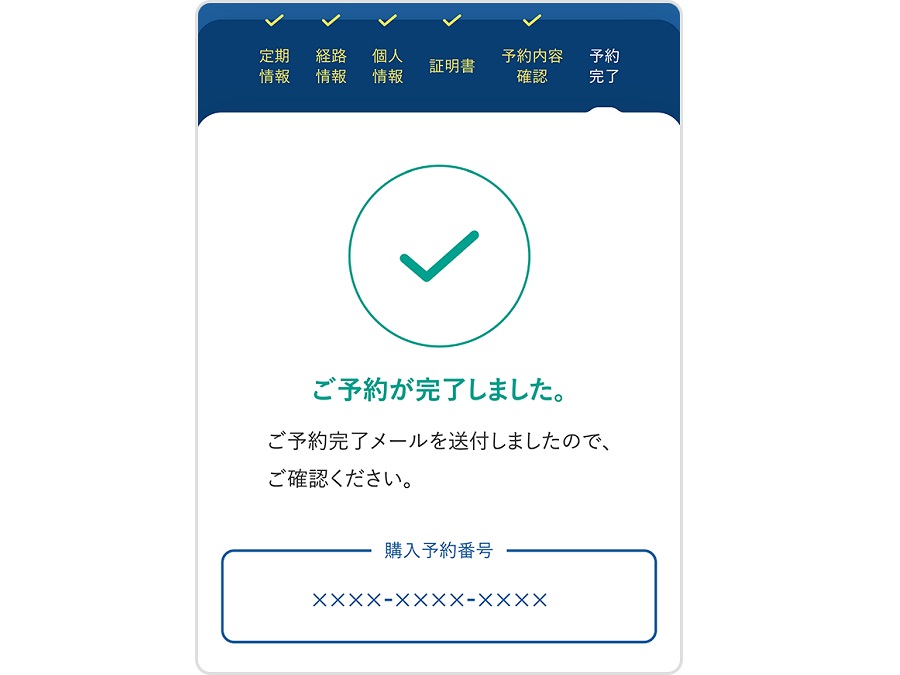
Task: Select the current 予約完了 step
Action: tap(604, 66)
